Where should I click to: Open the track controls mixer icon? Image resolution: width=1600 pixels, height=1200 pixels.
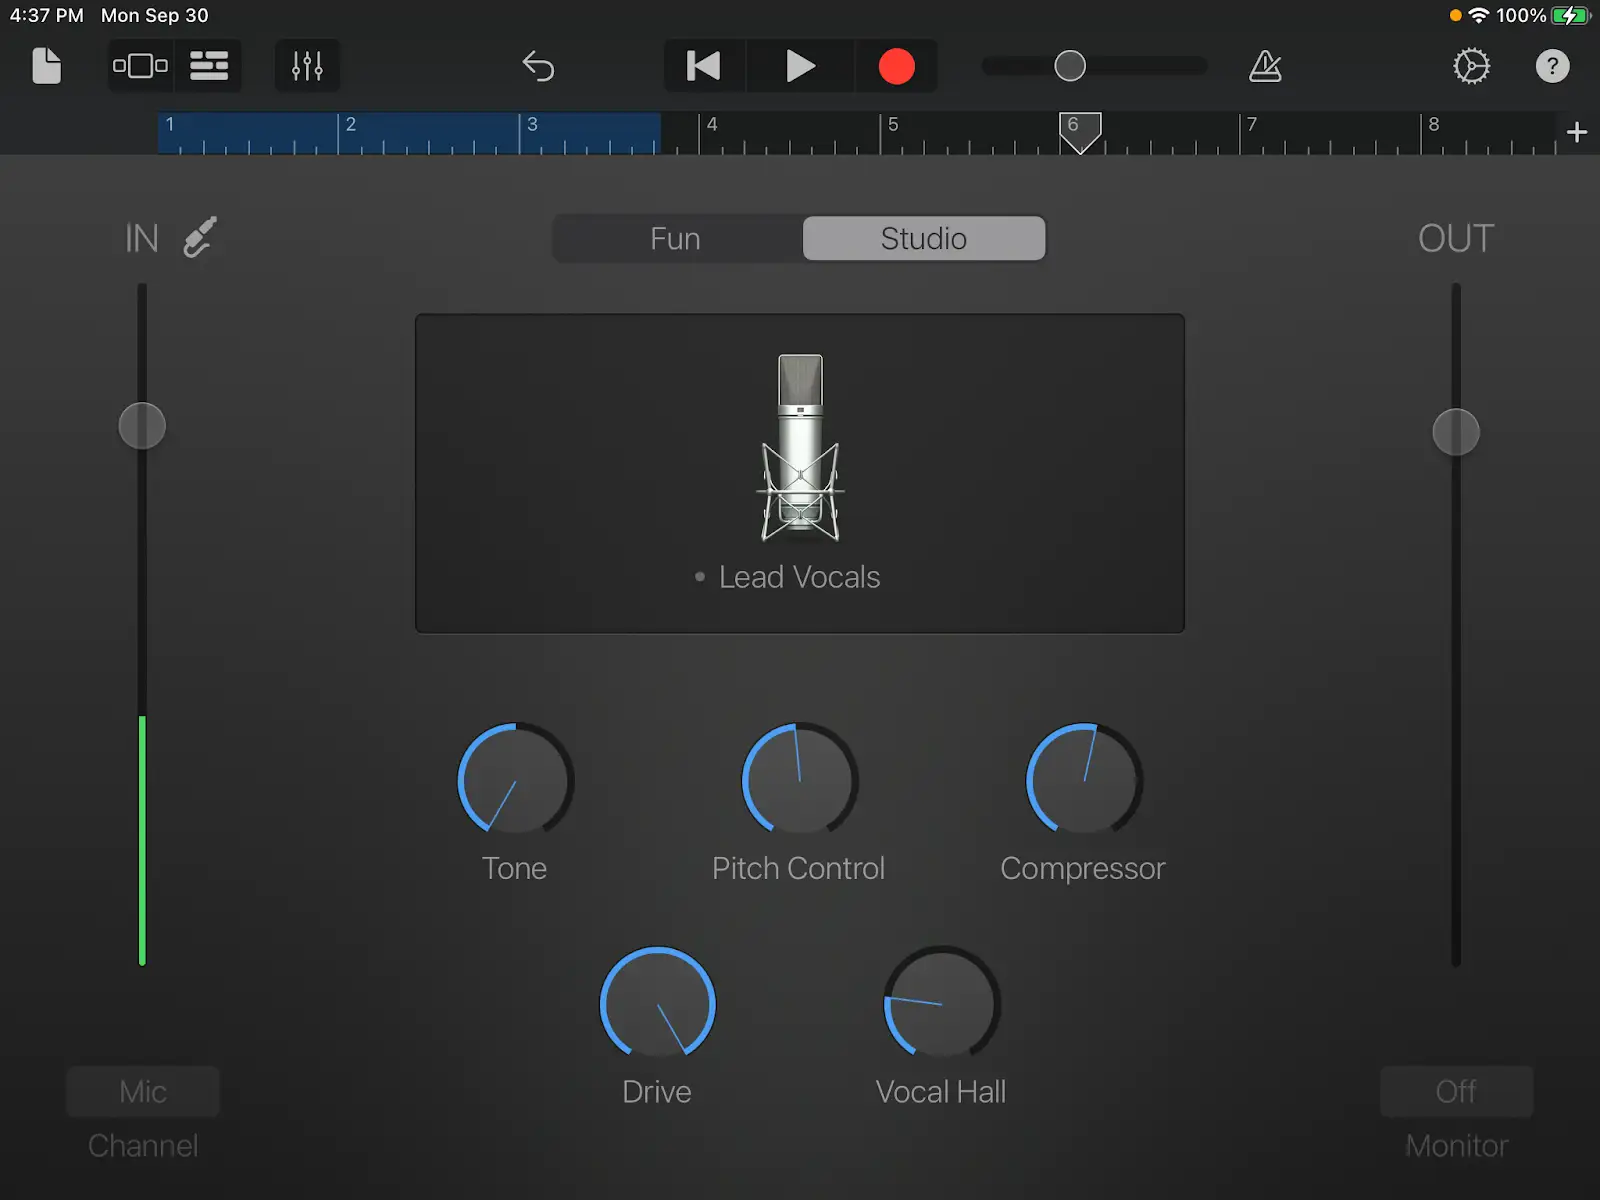[x=307, y=66]
